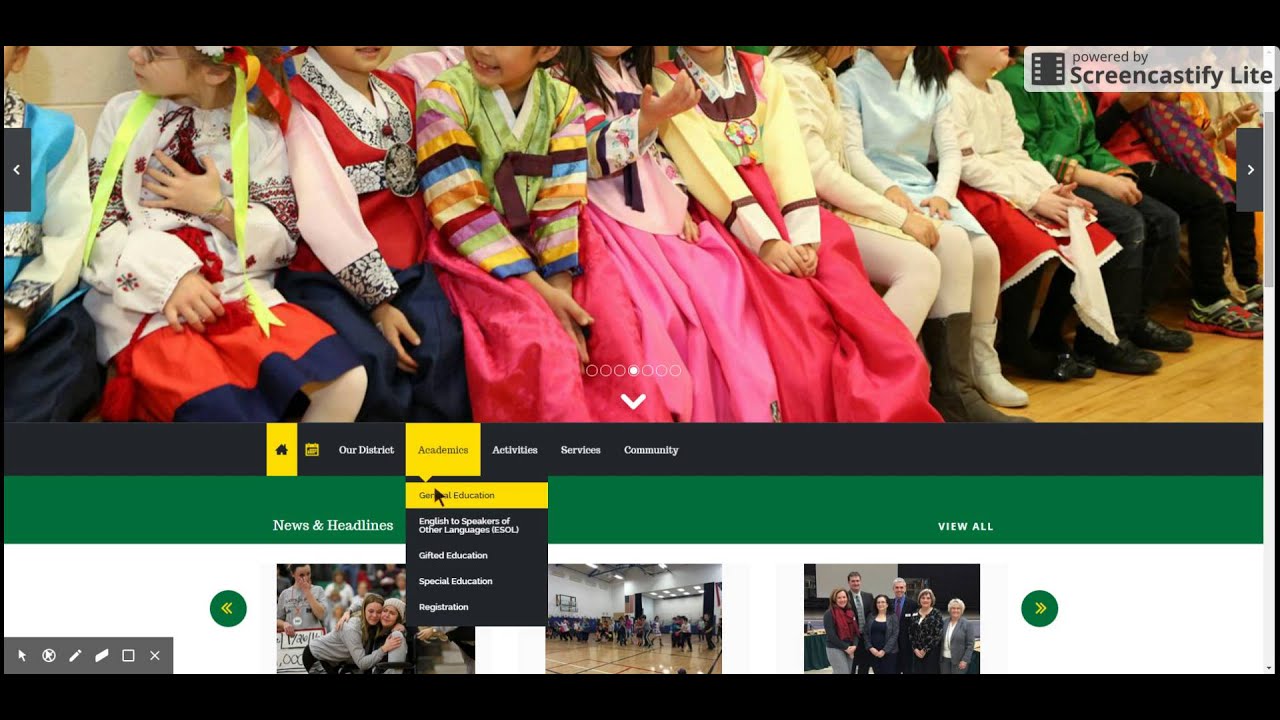Toggle the Screencastify focus mouse tool

point(48,656)
